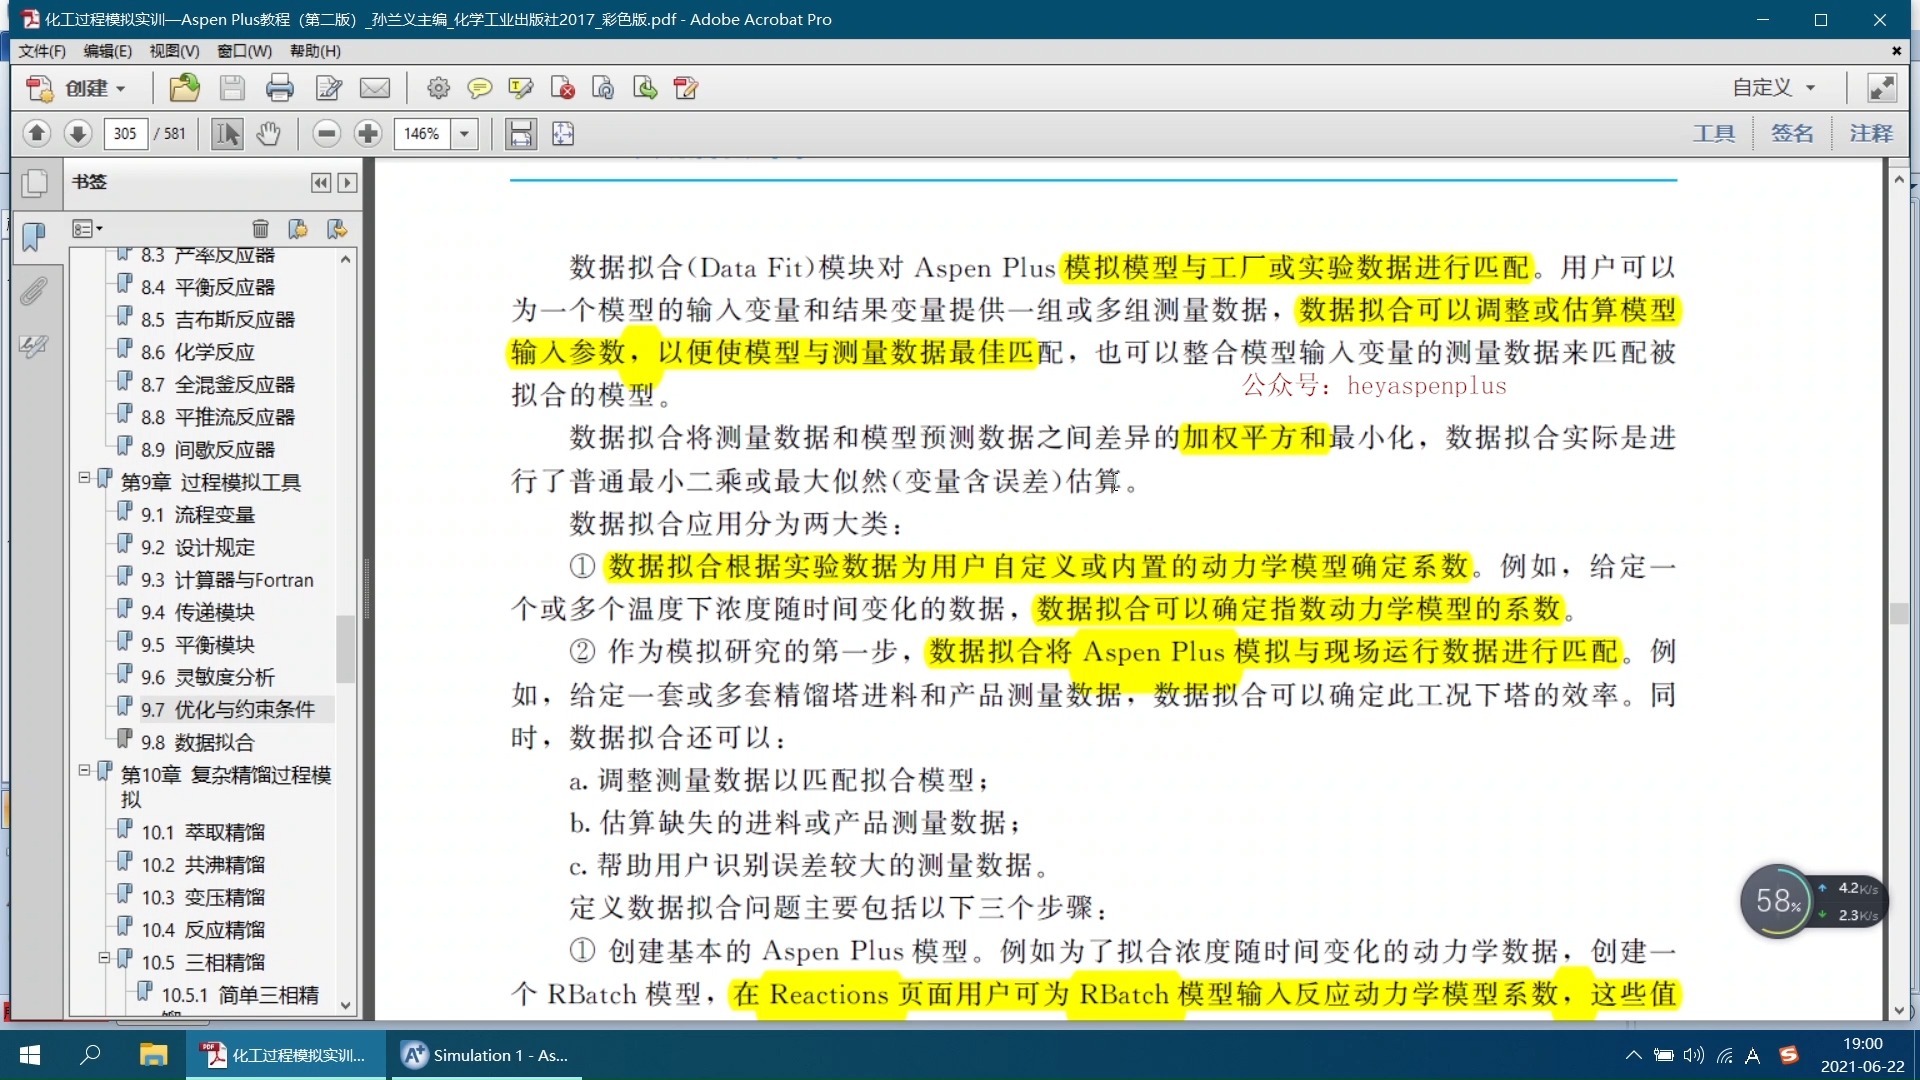Click the bookmarks list scroll-down arrow

point(346,1006)
